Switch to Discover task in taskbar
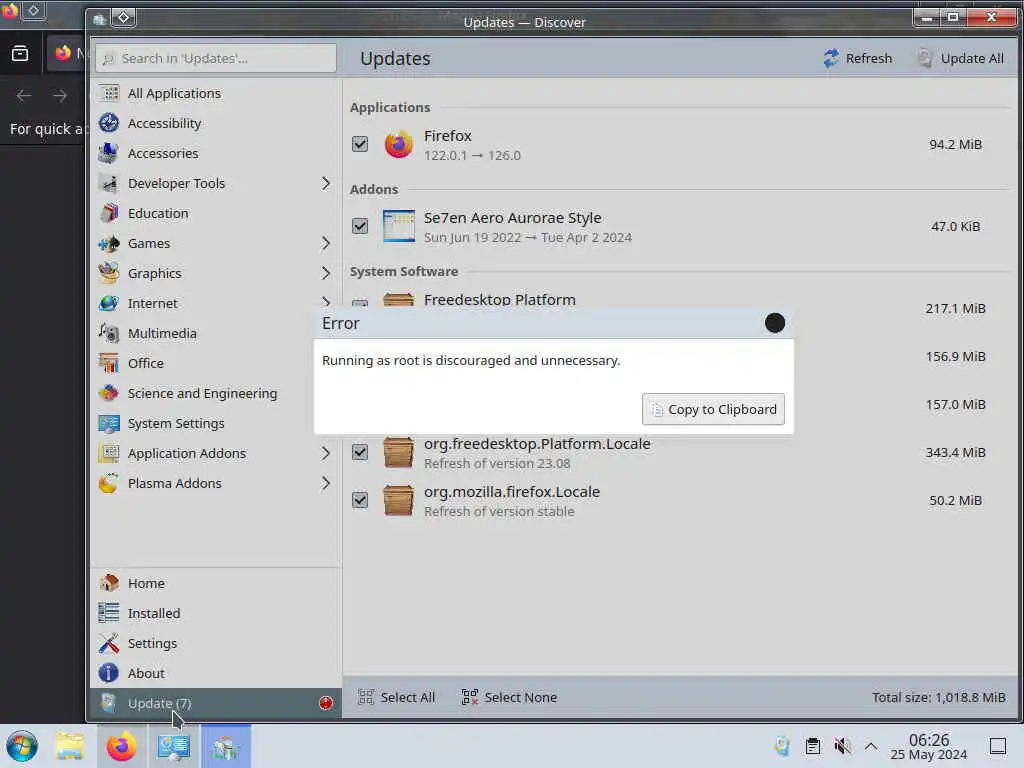This screenshot has width=1024, height=768. click(x=225, y=746)
